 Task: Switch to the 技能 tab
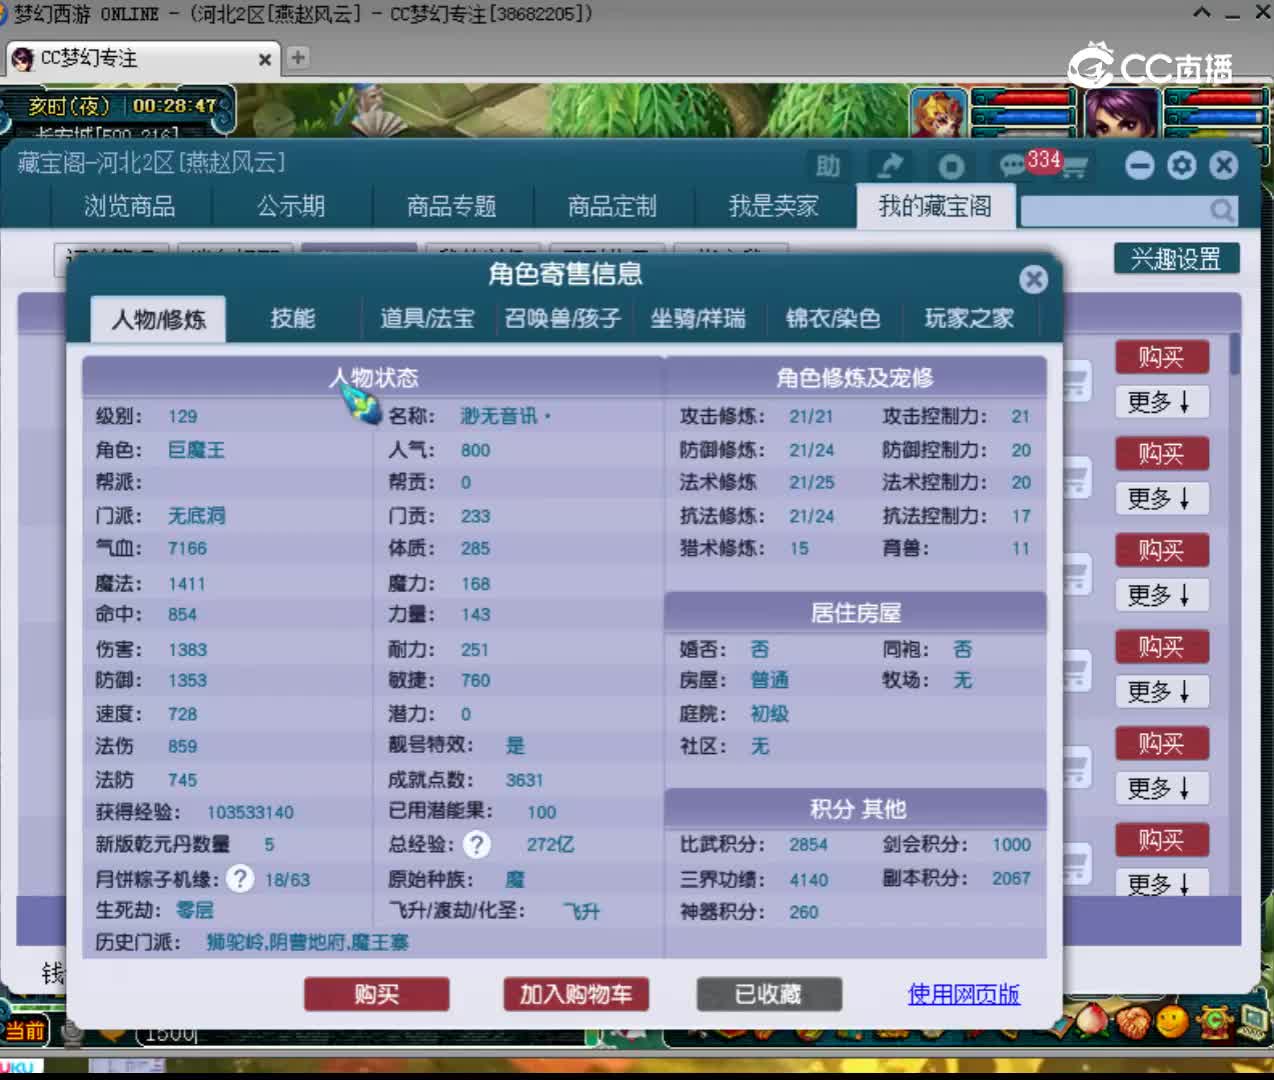pos(292,318)
